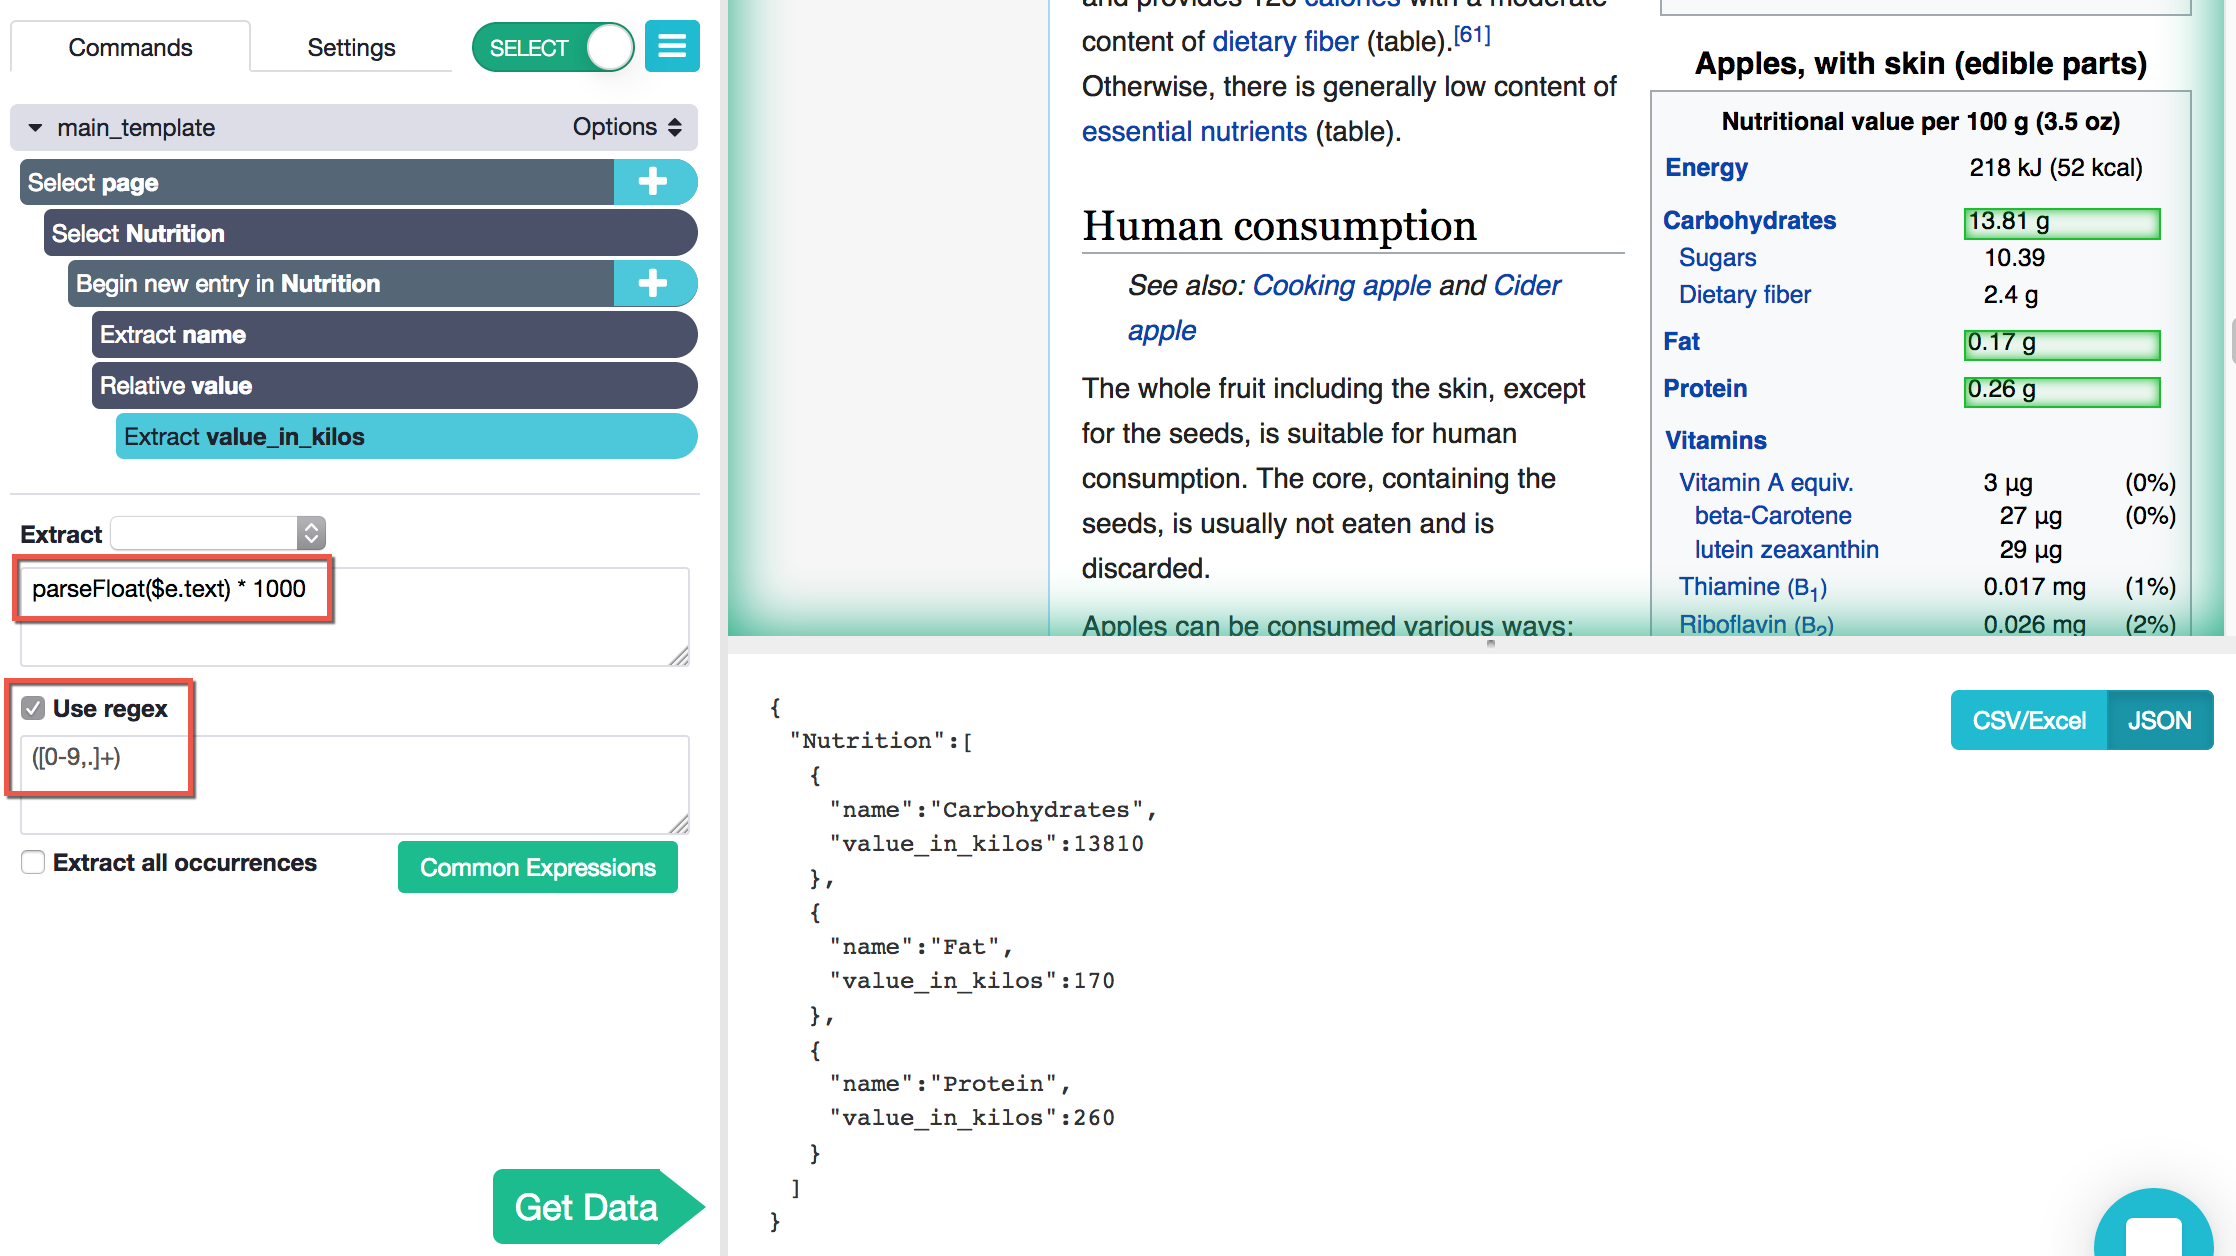Select the JSON output tab
This screenshot has height=1256, width=2236.
[2159, 720]
